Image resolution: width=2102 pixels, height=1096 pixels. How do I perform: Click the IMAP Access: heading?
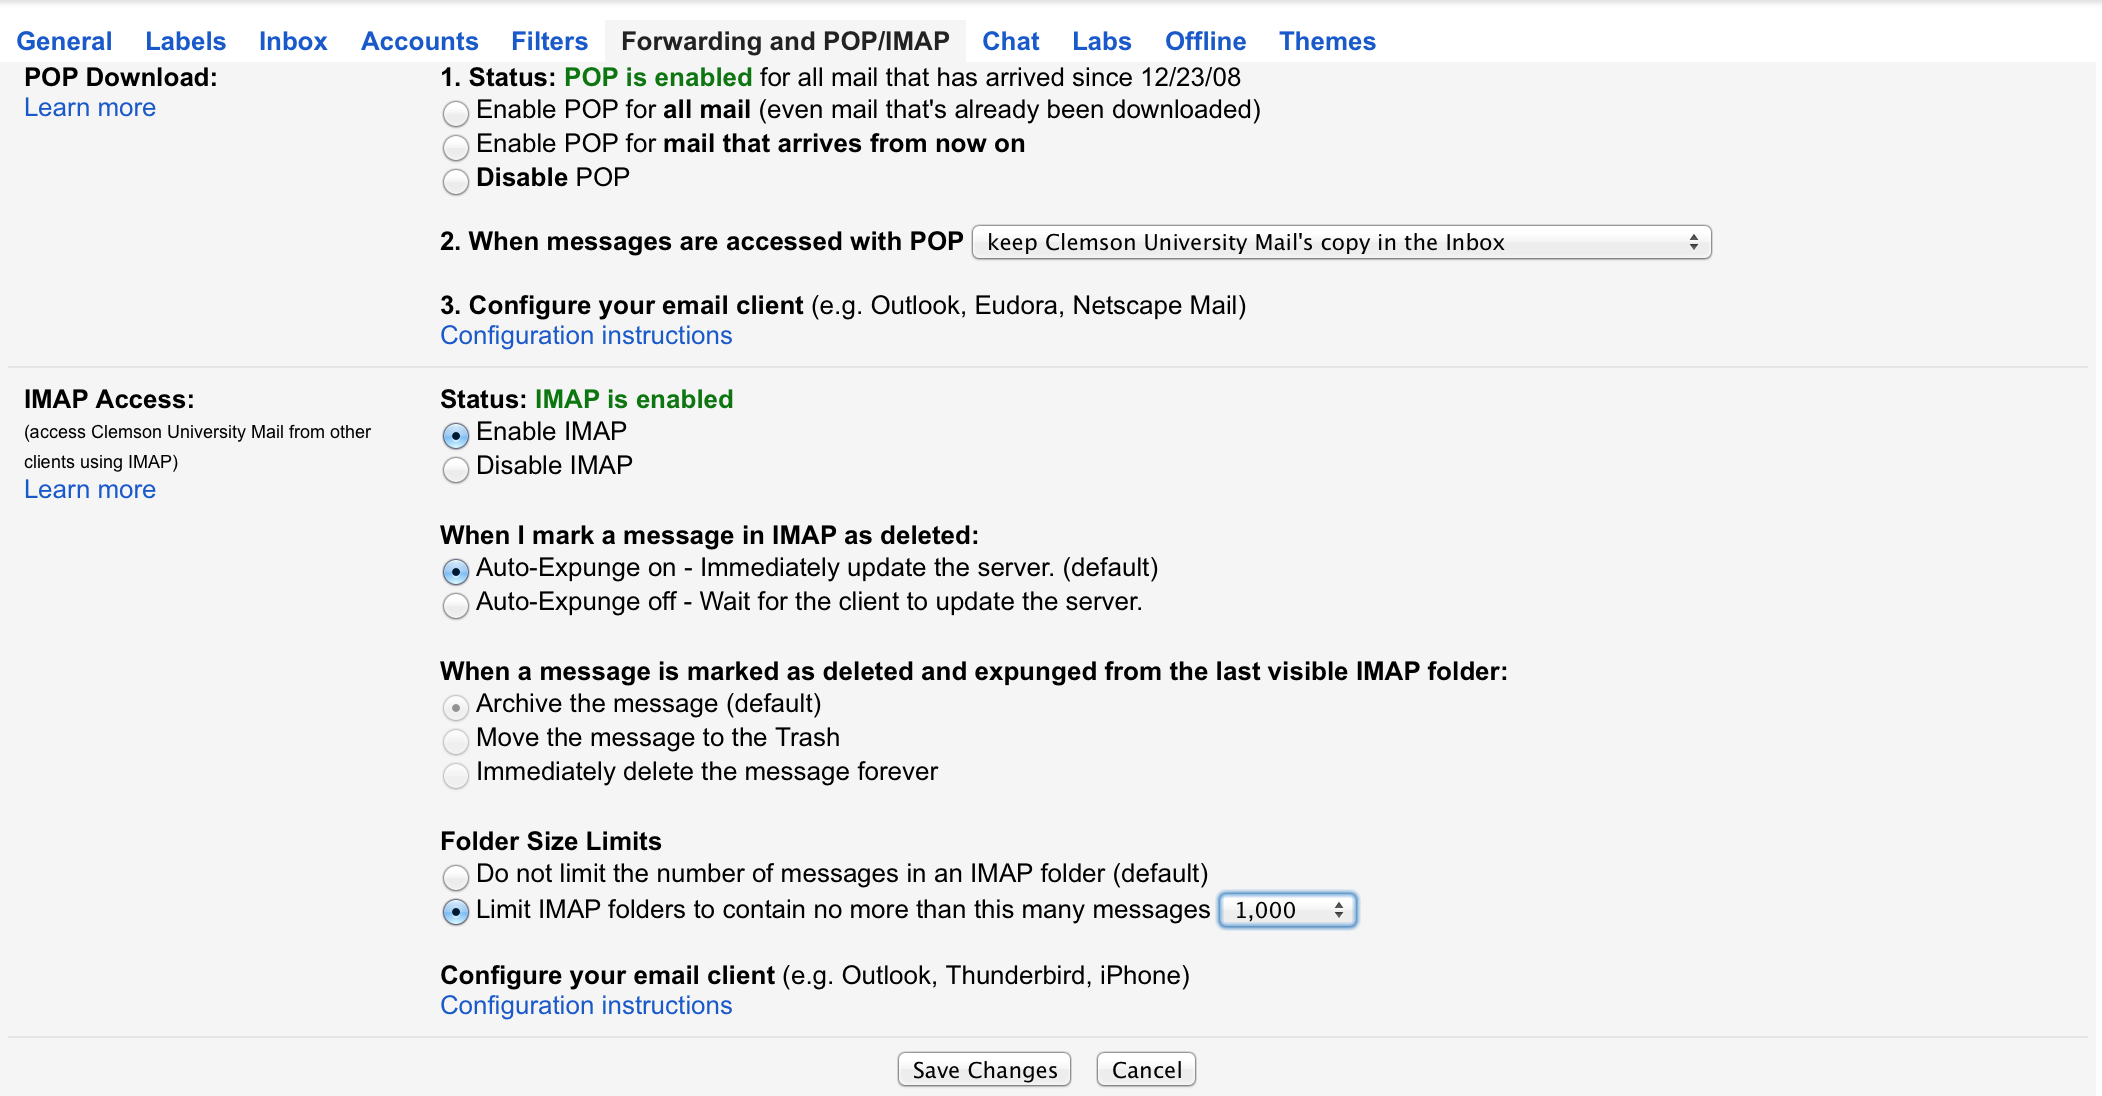(109, 399)
